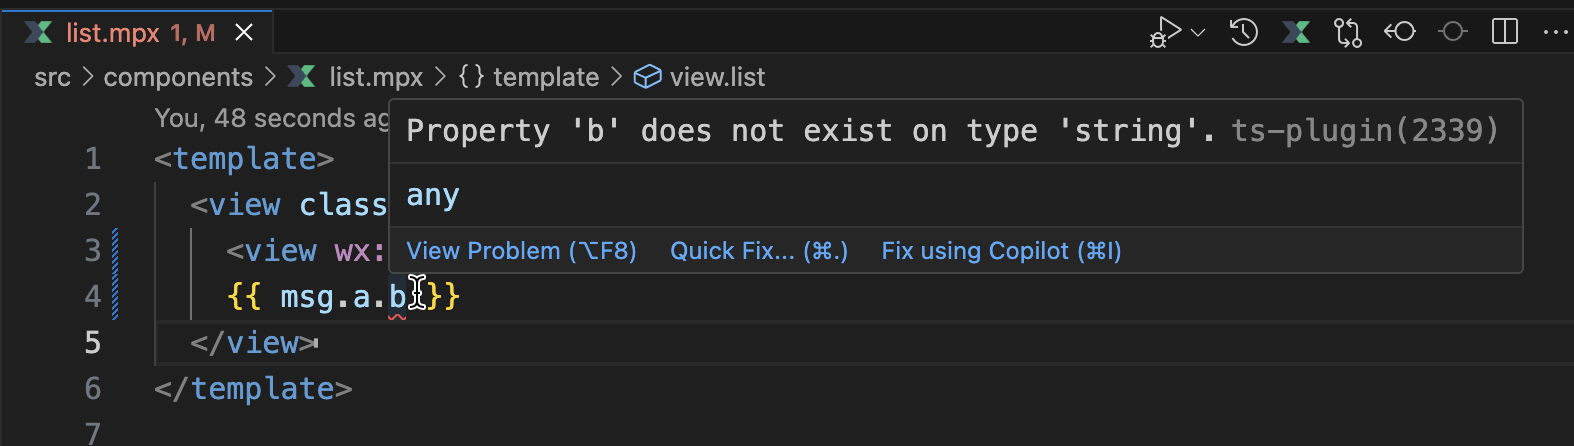Close the list.mpx tab
This screenshot has width=1574, height=446.
click(243, 33)
